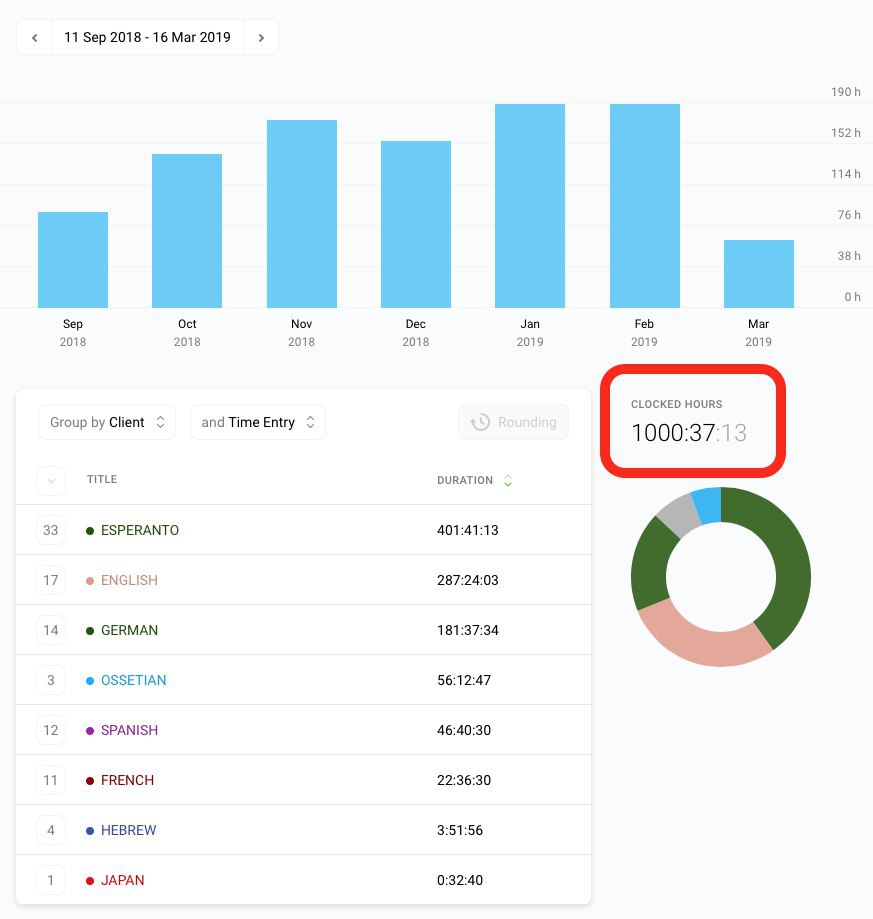Screen dimensions: 873x919
Task: Click the ESPERANTO duration 401:41:13
Action: point(468,530)
